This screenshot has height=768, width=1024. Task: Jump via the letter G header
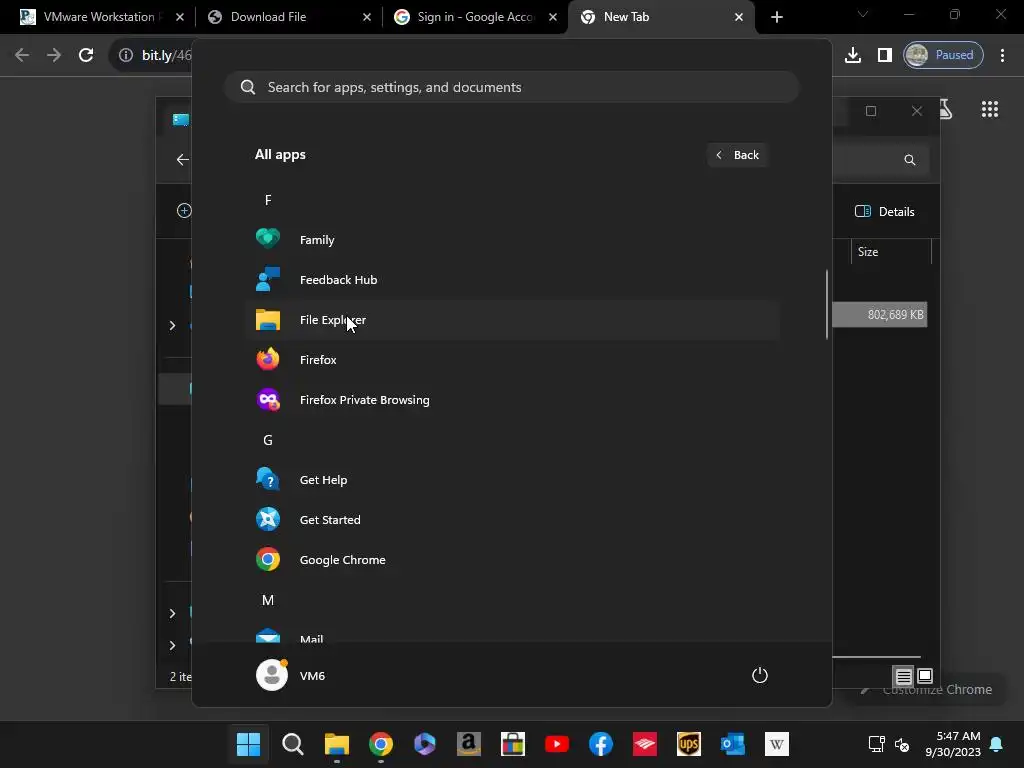268,440
